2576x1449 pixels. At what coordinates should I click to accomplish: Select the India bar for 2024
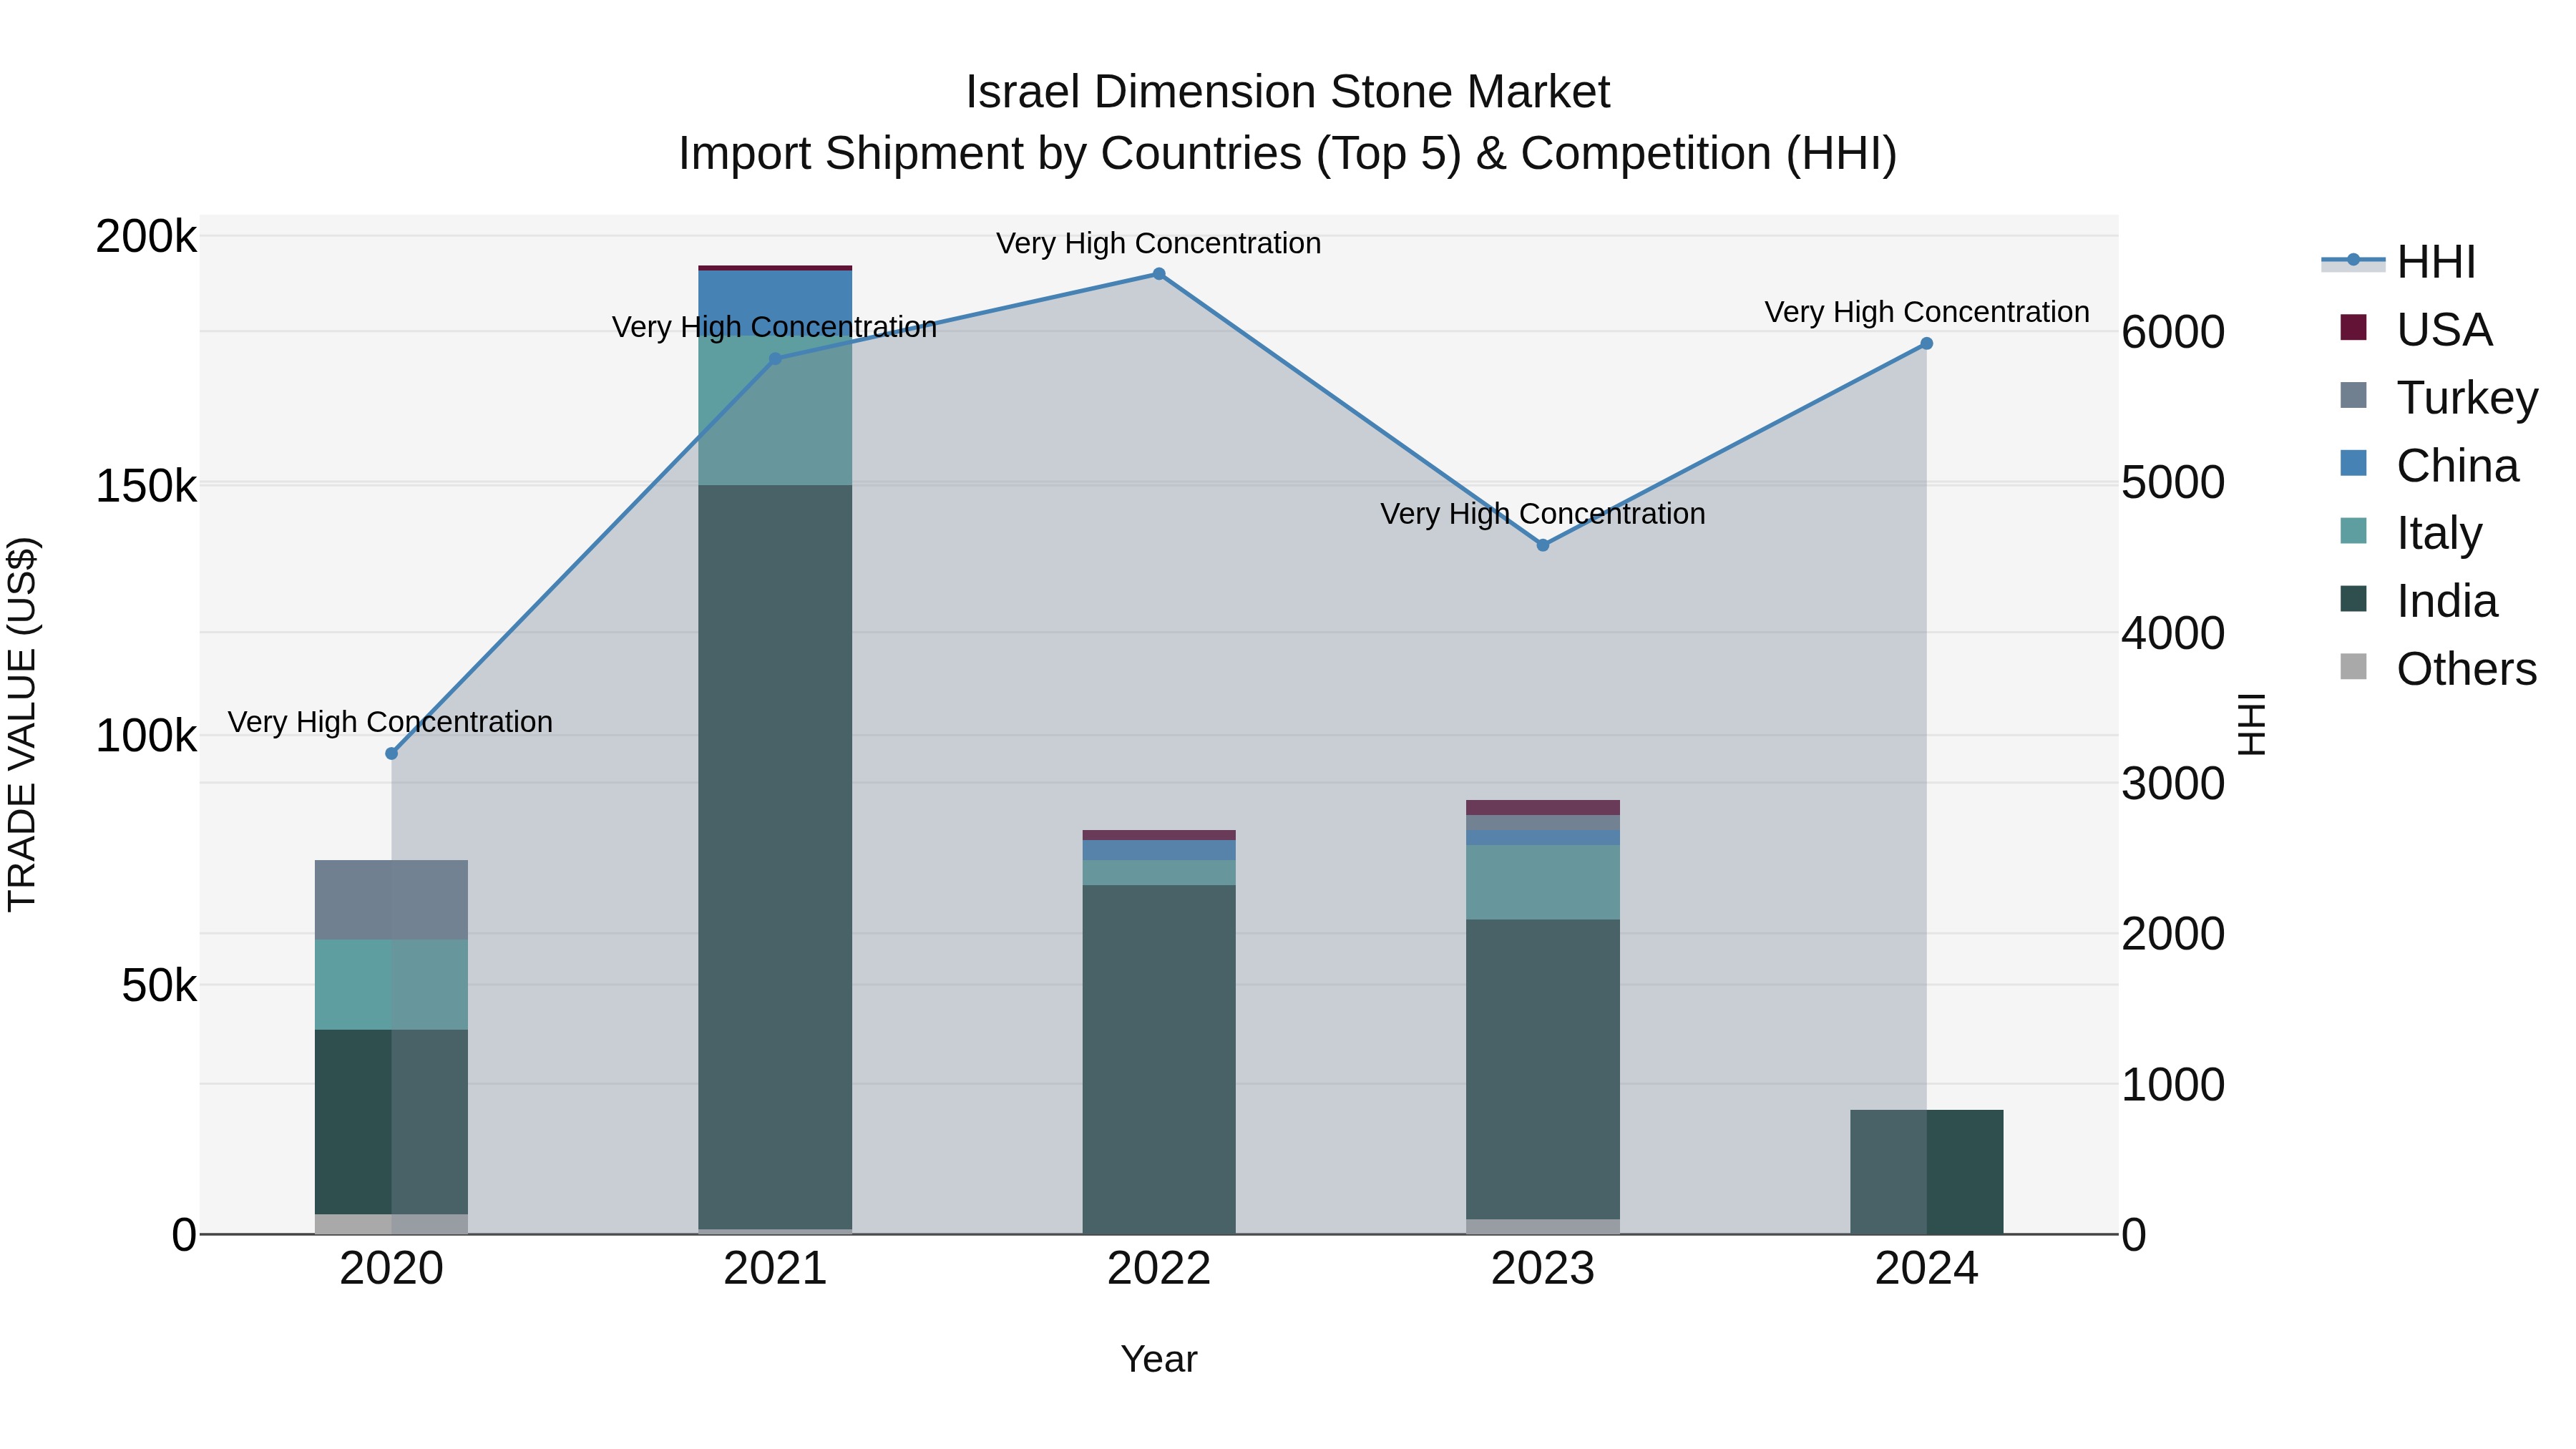(x=1927, y=1172)
